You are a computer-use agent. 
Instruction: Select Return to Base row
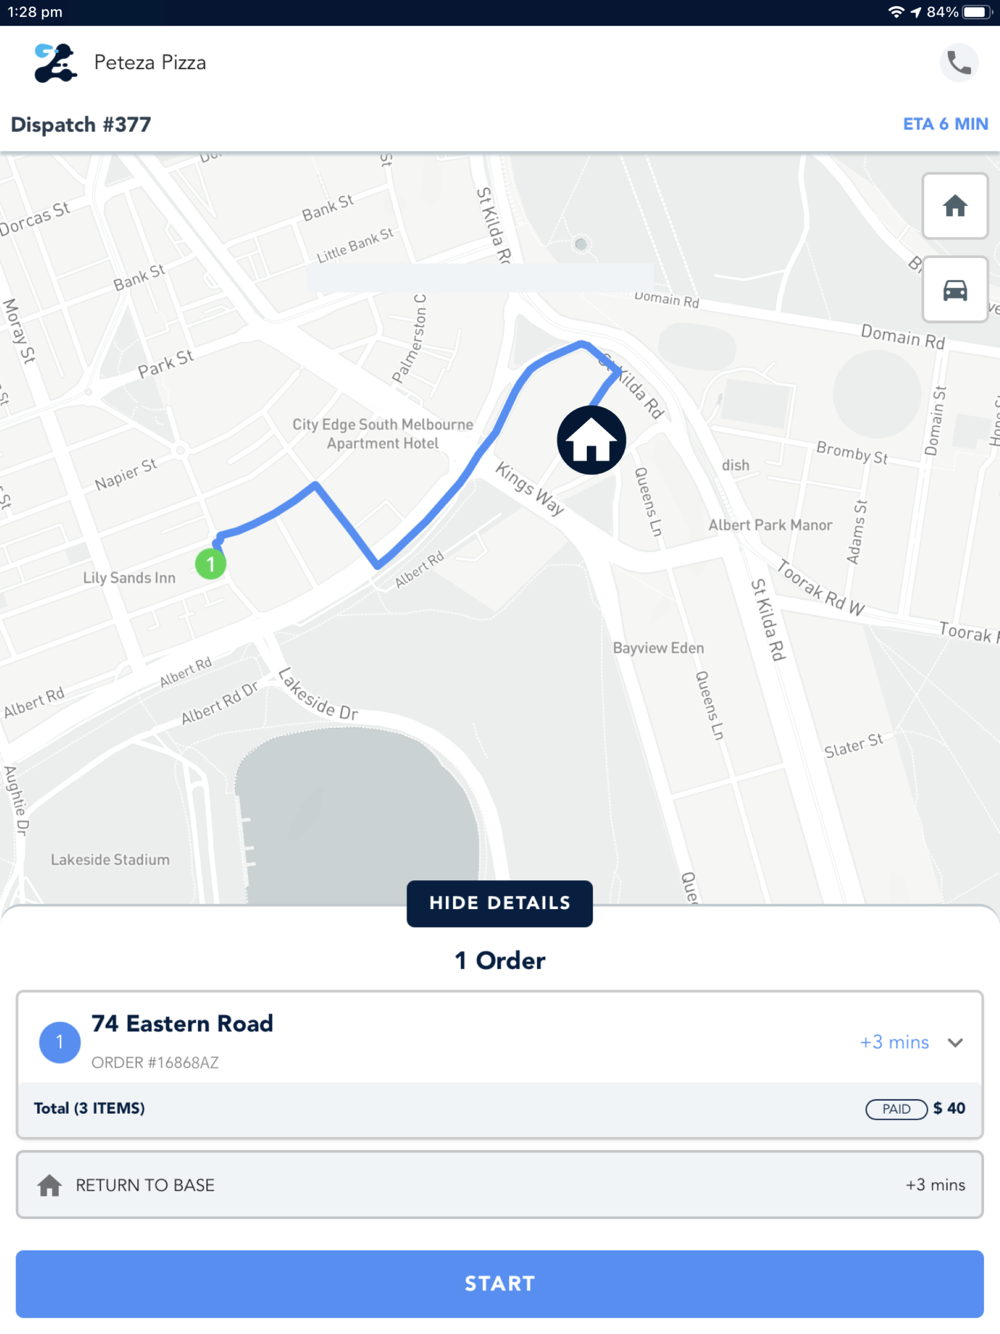tap(500, 1185)
